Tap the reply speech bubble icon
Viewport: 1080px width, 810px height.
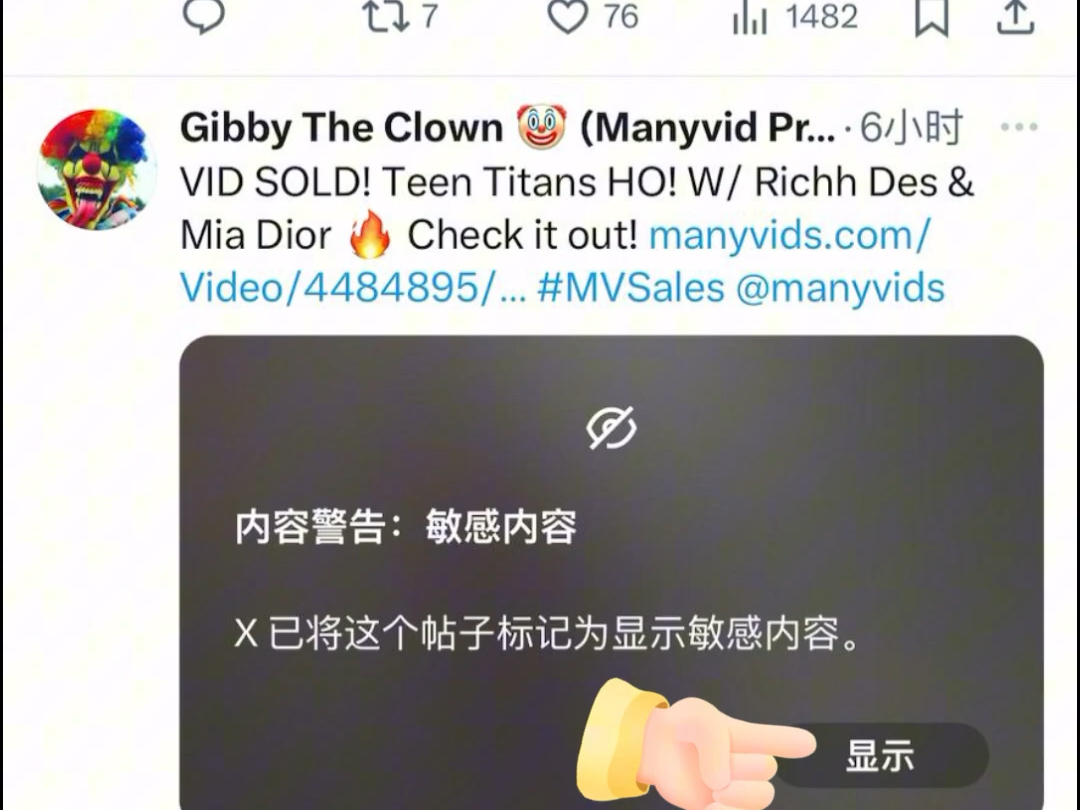click(204, 15)
